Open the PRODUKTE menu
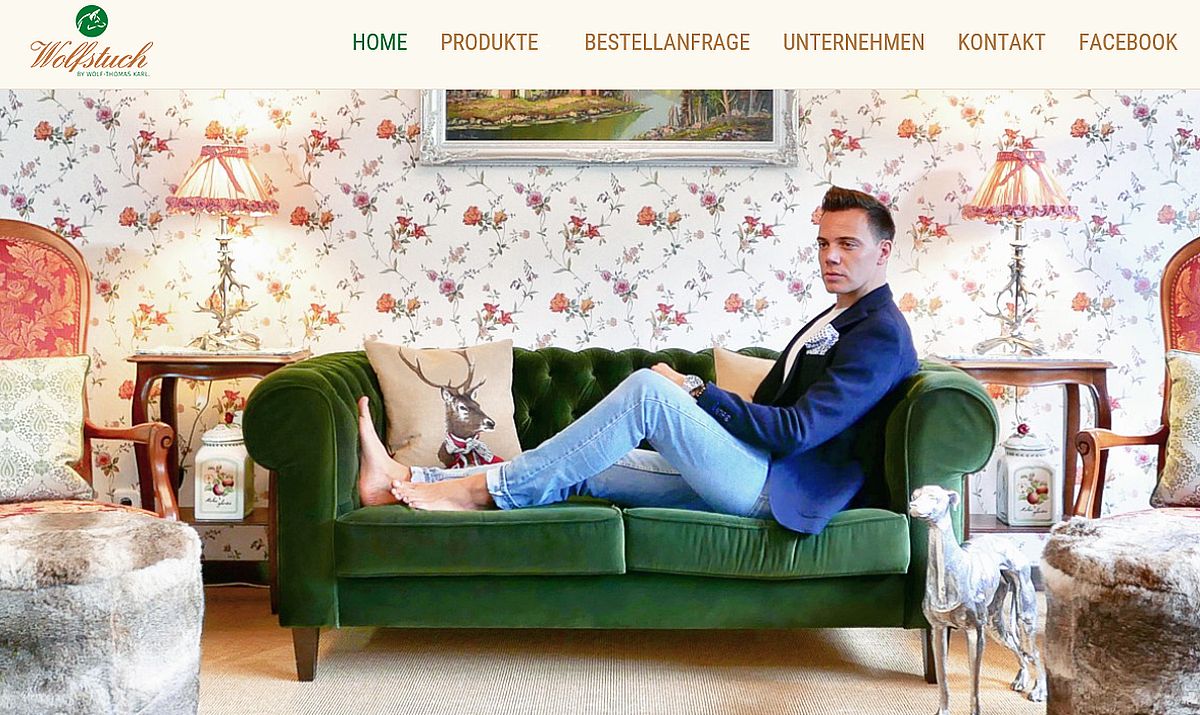This screenshot has height=715, width=1200. [x=489, y=42]
